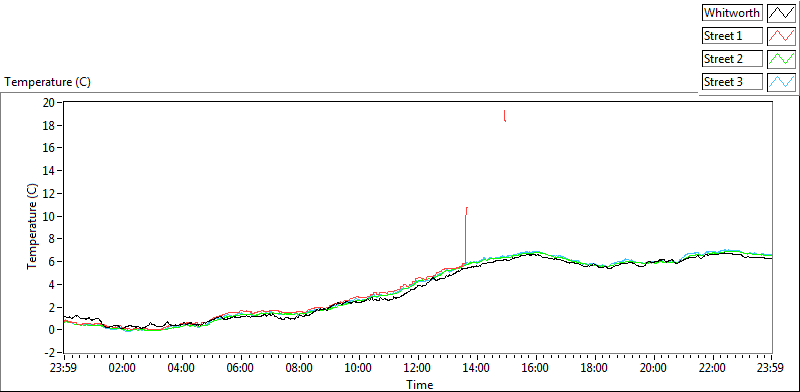Select the Street 2 legend label

pos(732,59)
